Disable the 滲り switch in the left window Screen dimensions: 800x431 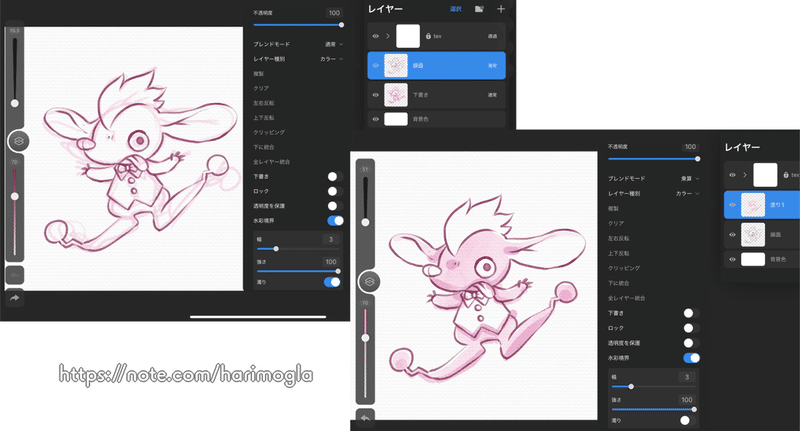coord(332,282)
